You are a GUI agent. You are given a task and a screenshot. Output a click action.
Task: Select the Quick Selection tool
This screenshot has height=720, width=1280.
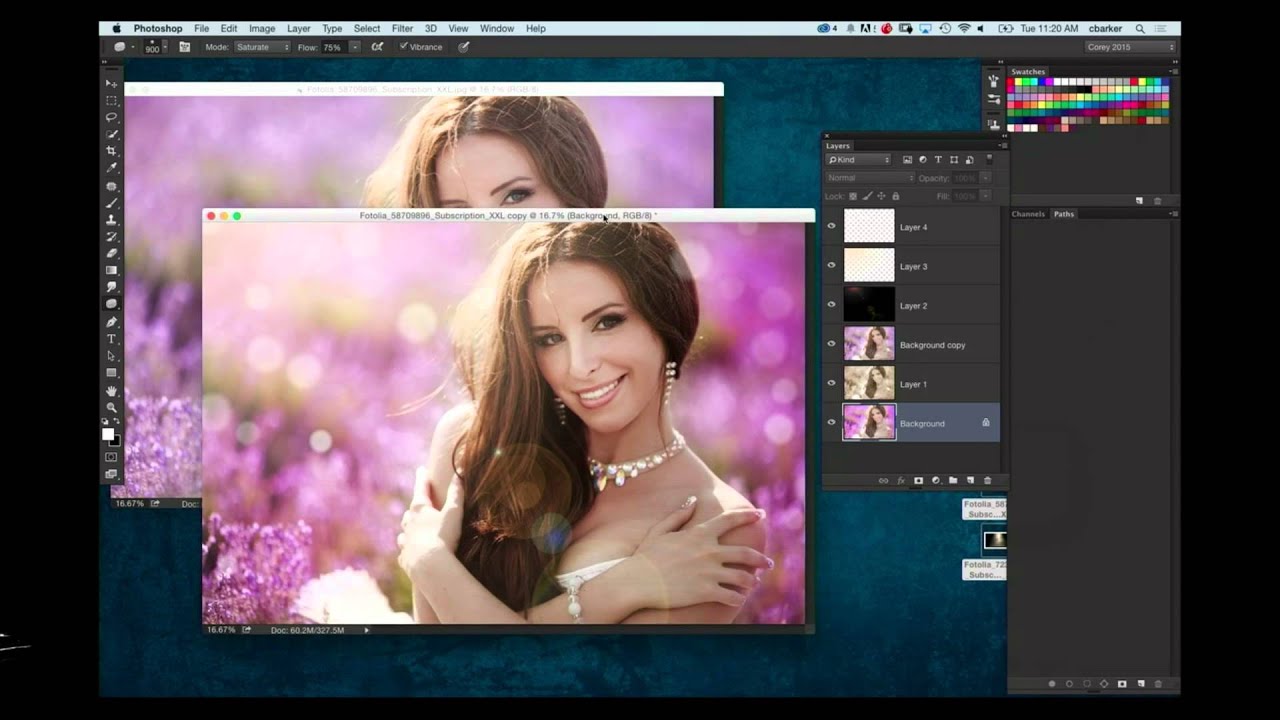(x=111, y=135)
